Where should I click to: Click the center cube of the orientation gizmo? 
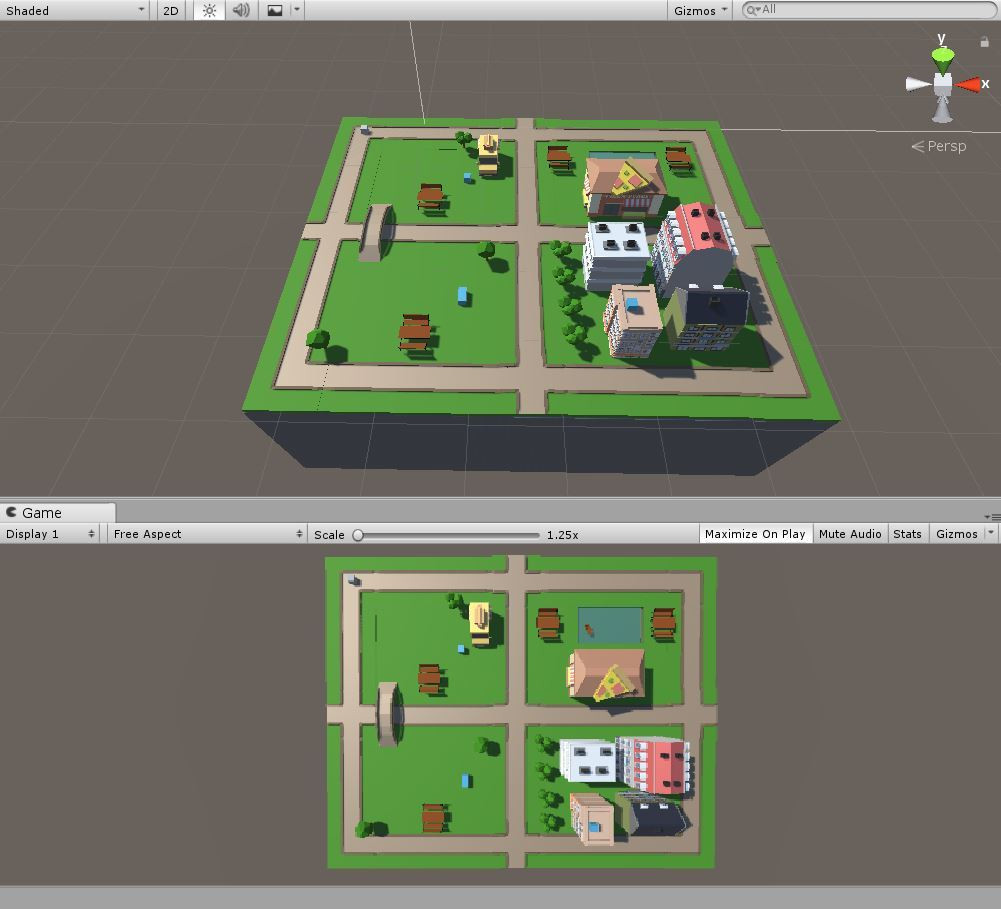(943, 84)
